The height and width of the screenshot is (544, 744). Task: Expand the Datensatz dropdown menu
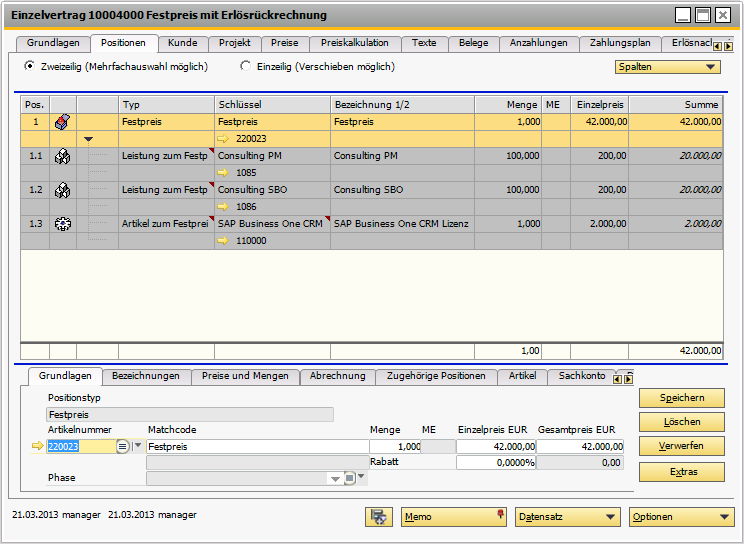[567, 517]
